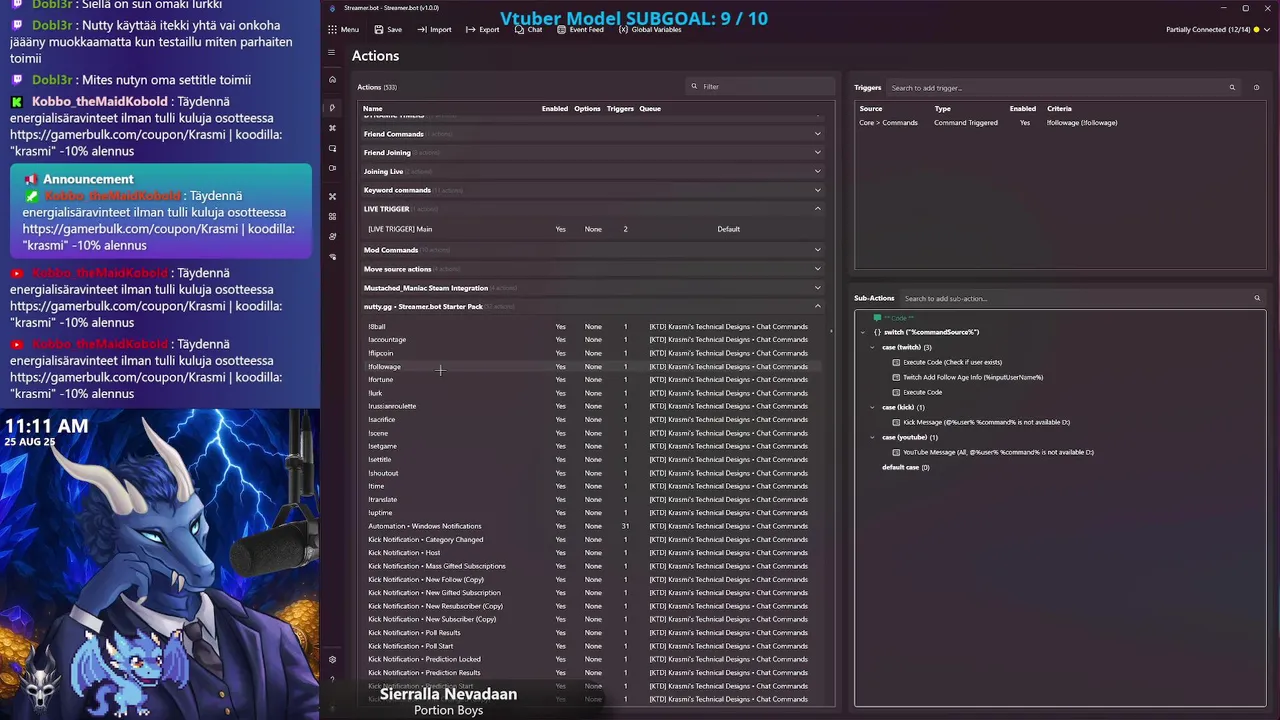Select Kick Notification • New Follow (Copy) row
Screen dimensions: 1280x720
[590, 579]
